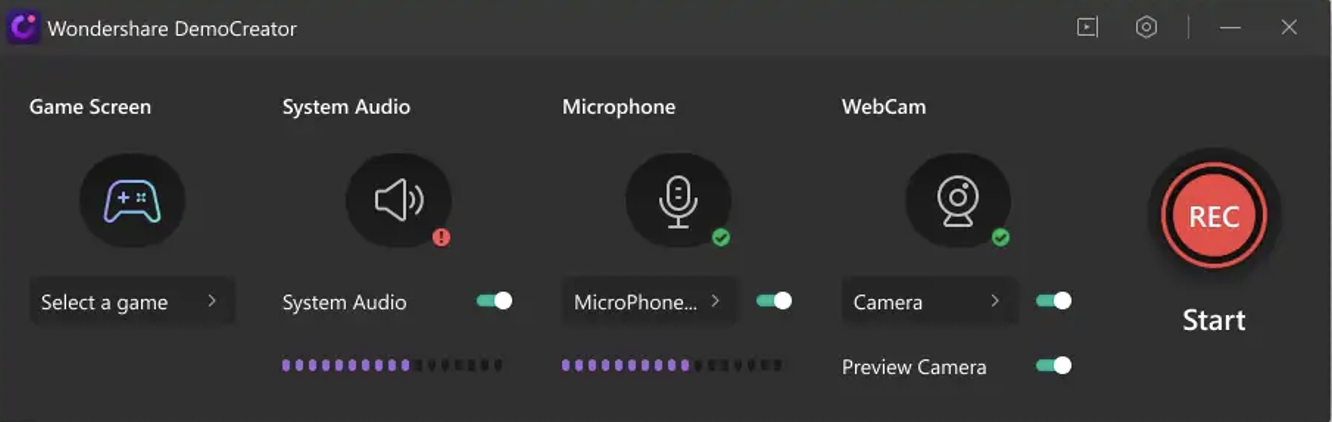Turn off the Preview Camera toggle
Image resolution: width=1332 pixels, height=422 pixels.
point(1054,366)
